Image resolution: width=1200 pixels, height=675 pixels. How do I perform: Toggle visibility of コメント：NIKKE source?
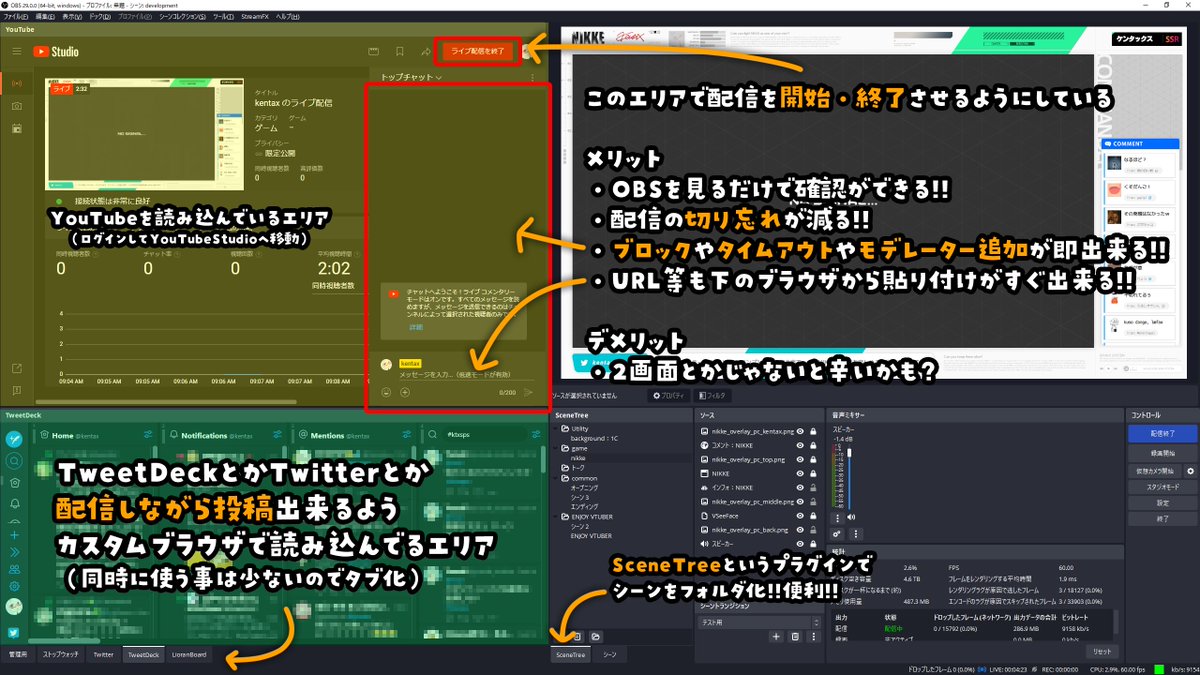click(x=800, y=444)
